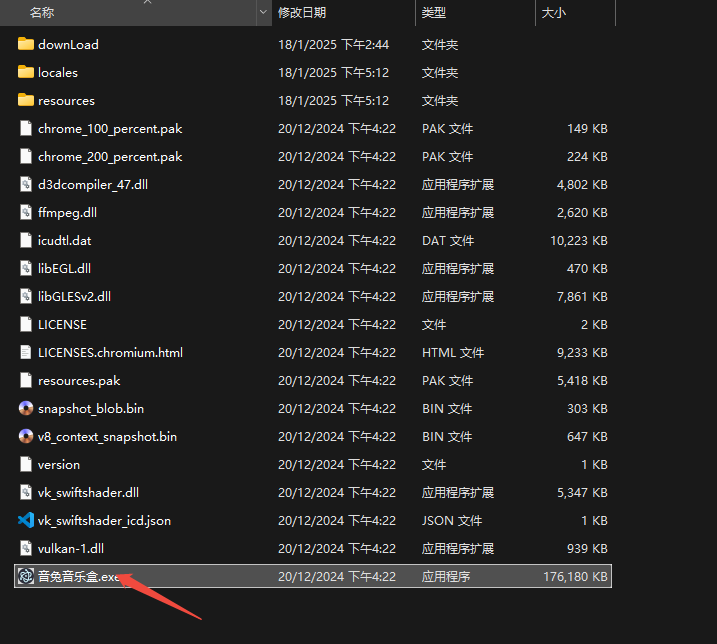Screen dimensions: 717x644
Task: Click the DAT 文件 type cell
Action: click(448, 241)
